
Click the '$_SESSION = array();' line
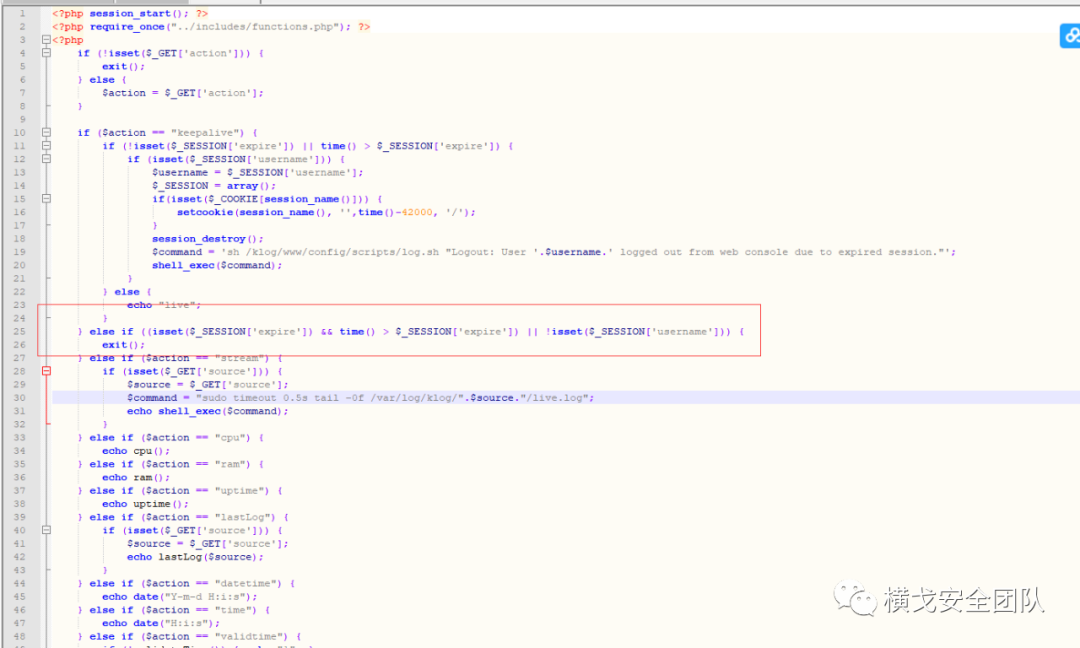click(x=214, y=185)
